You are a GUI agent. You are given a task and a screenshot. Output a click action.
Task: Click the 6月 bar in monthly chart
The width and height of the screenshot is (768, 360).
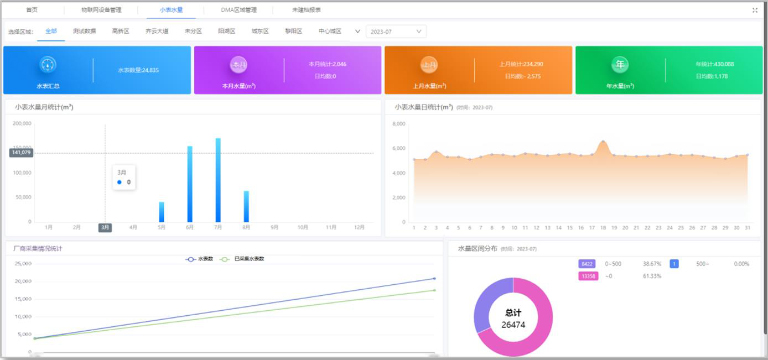(190, 184)
